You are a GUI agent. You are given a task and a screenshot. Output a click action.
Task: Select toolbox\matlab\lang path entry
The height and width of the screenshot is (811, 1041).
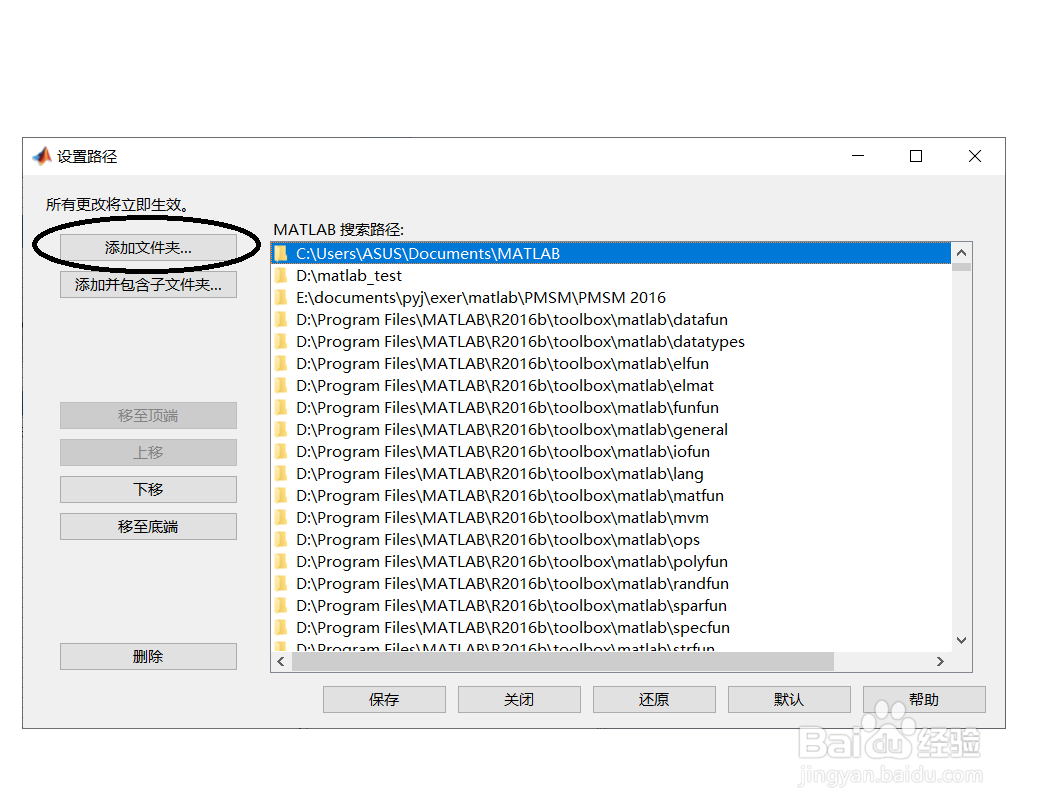[611, 473]
